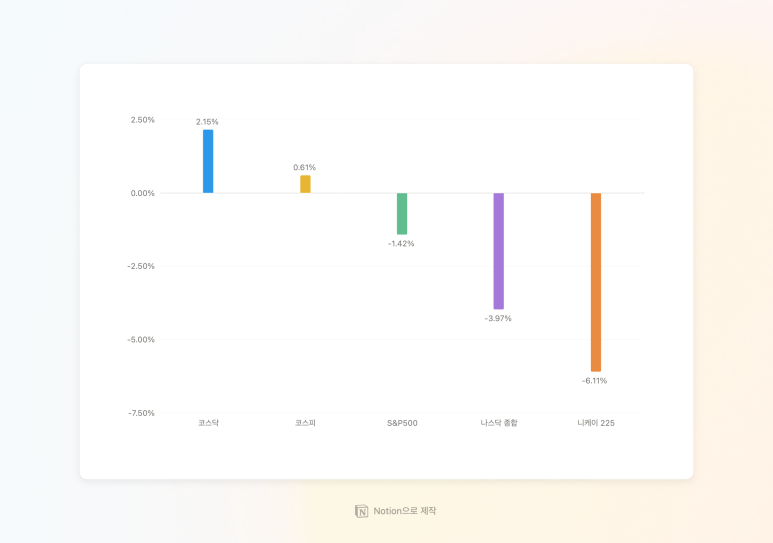Select the green S&P500 bar
The height and width of the screenshot is (543, 773).
click(x=402, y=214)
